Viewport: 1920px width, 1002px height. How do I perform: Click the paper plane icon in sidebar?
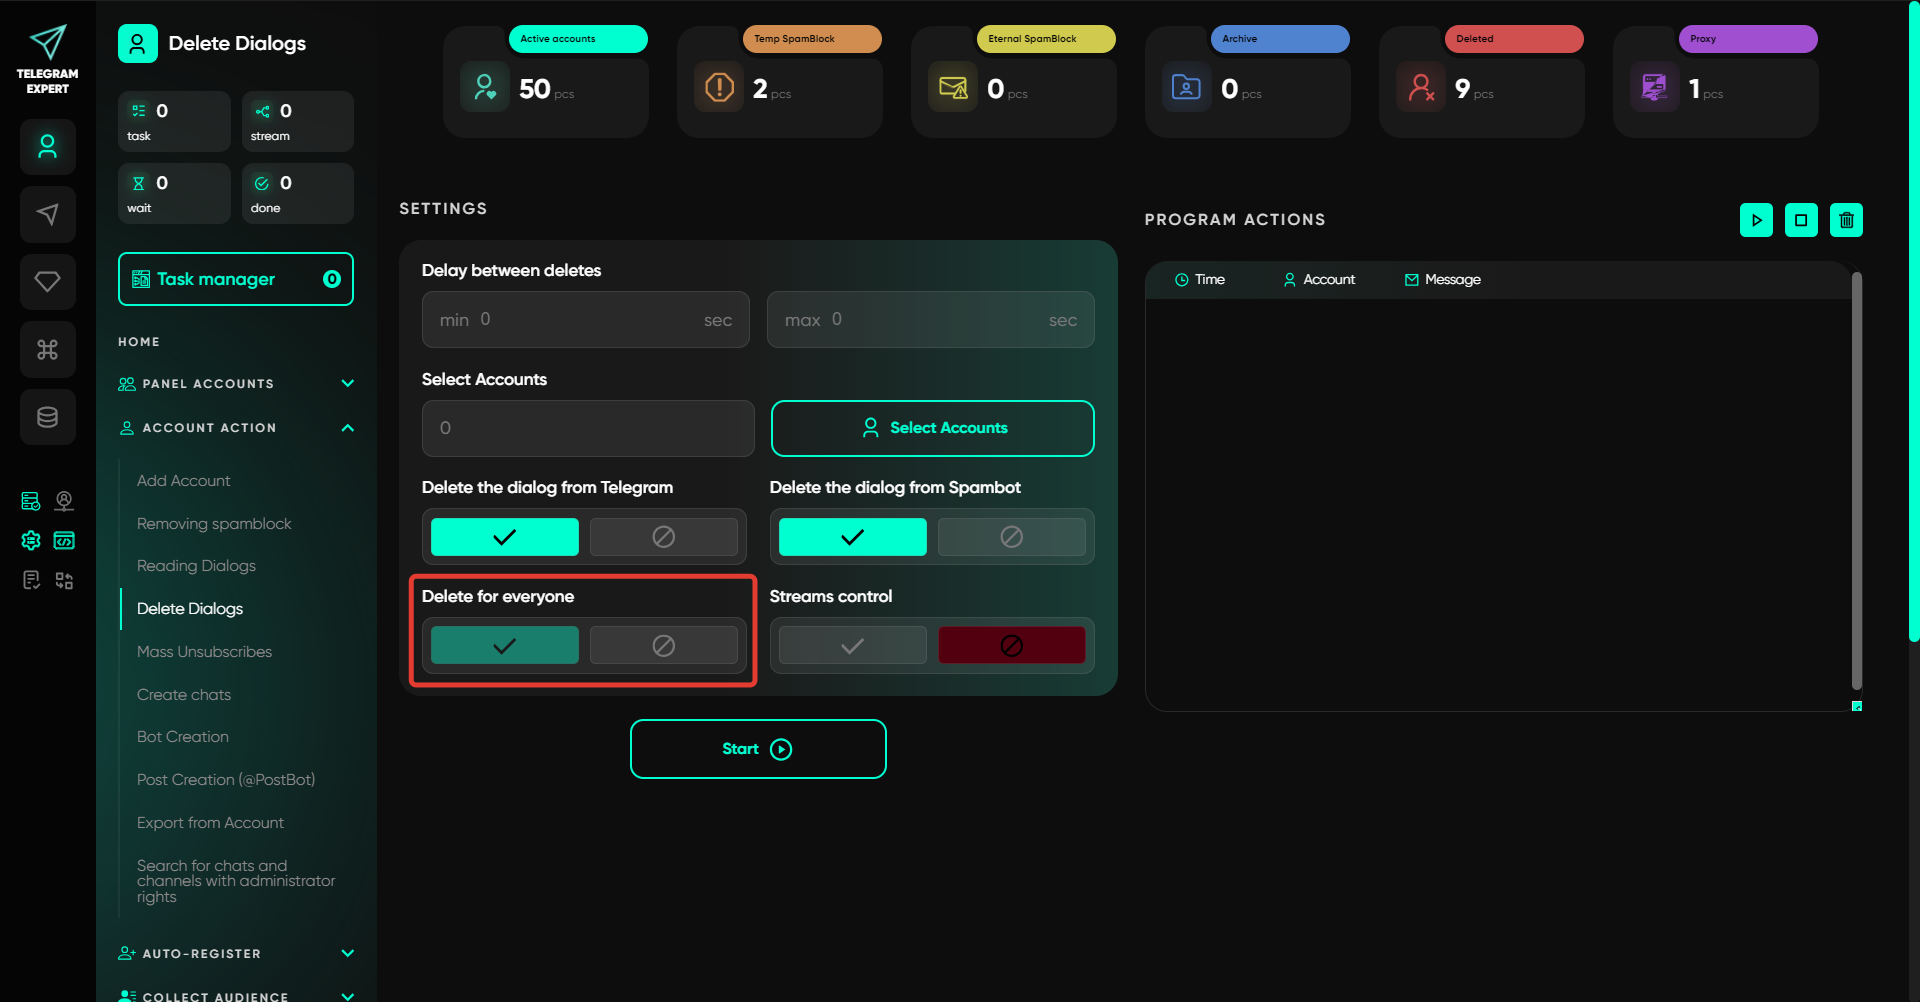pyautogui.click(x=47, y=214)
